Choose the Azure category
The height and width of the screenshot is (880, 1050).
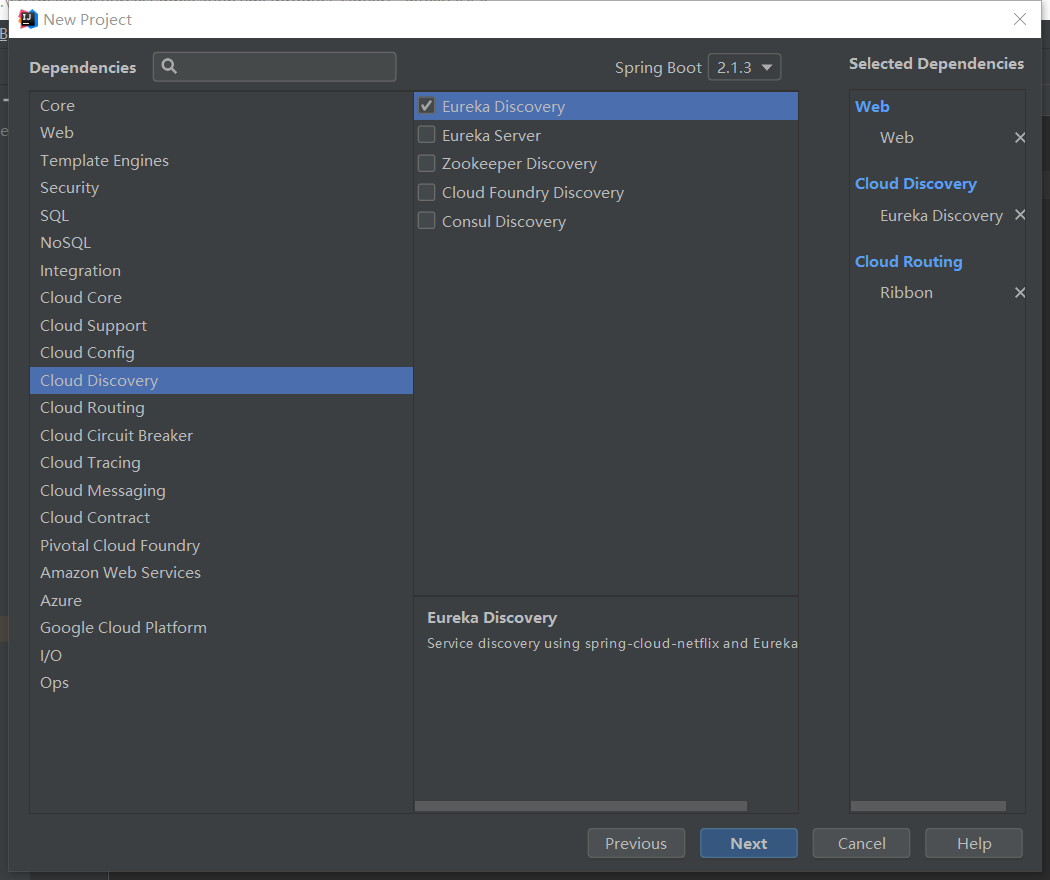point(222,600)
